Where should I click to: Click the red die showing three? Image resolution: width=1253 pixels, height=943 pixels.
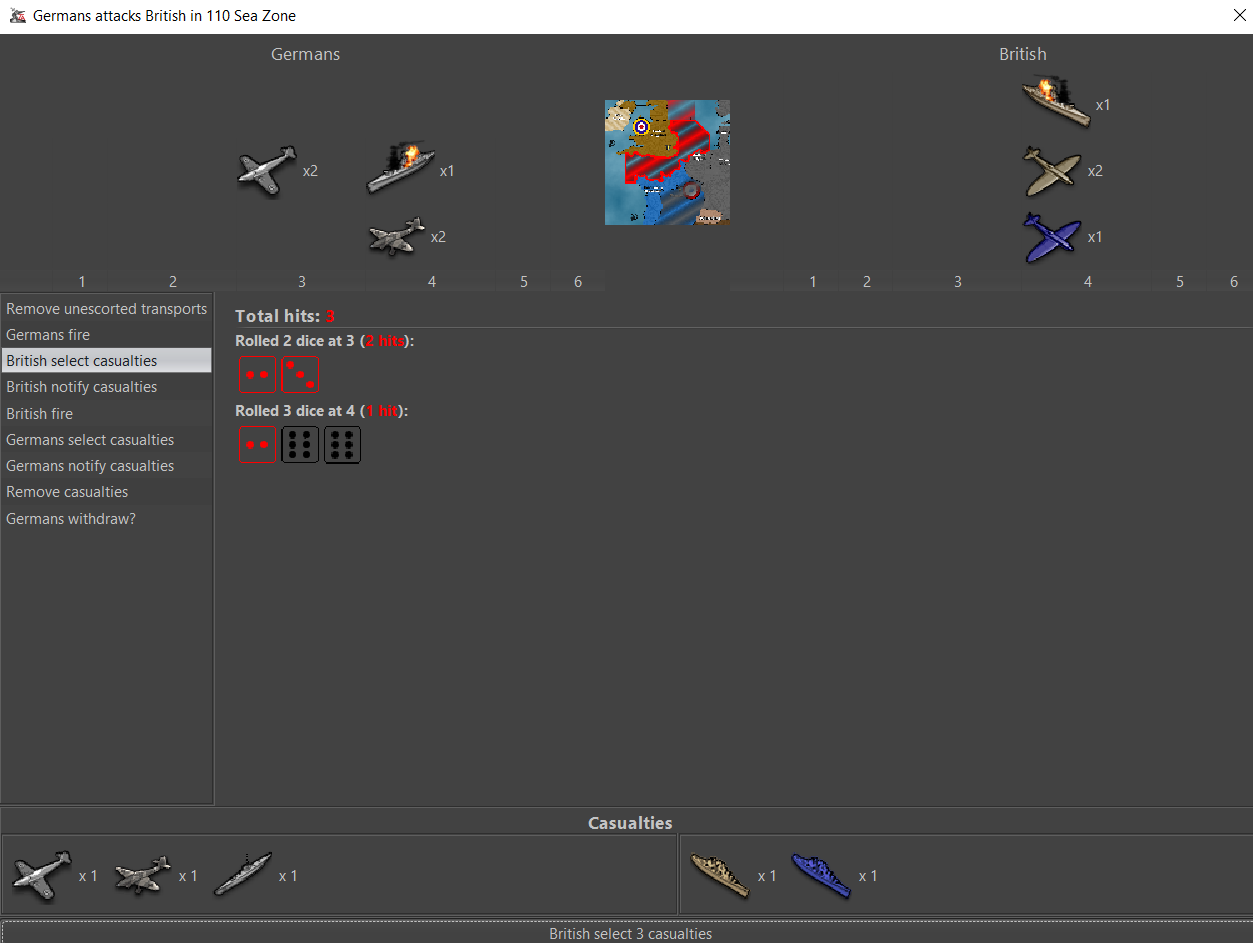300,375
